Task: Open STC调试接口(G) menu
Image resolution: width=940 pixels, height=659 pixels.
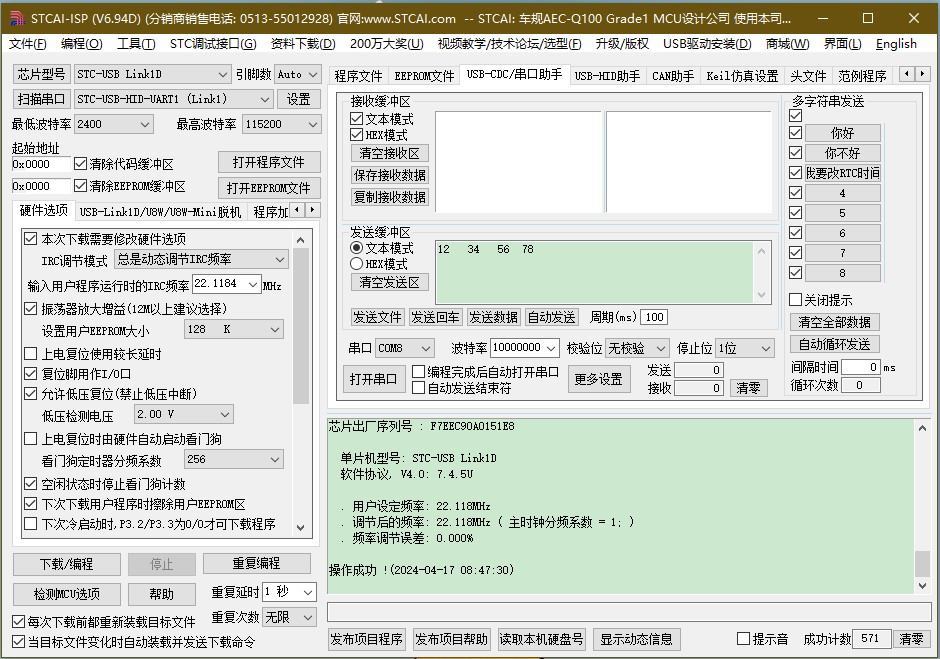Action: [x=213, y=44]
